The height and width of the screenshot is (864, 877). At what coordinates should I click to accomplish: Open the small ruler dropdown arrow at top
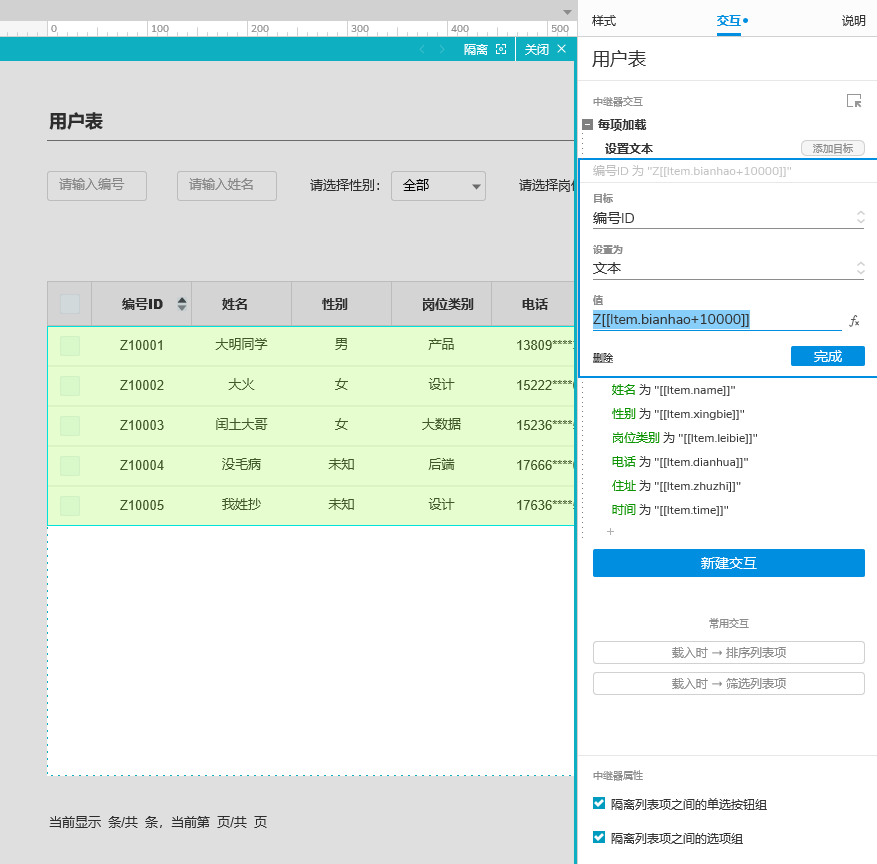pyautogui.click(x=567, y=12)
